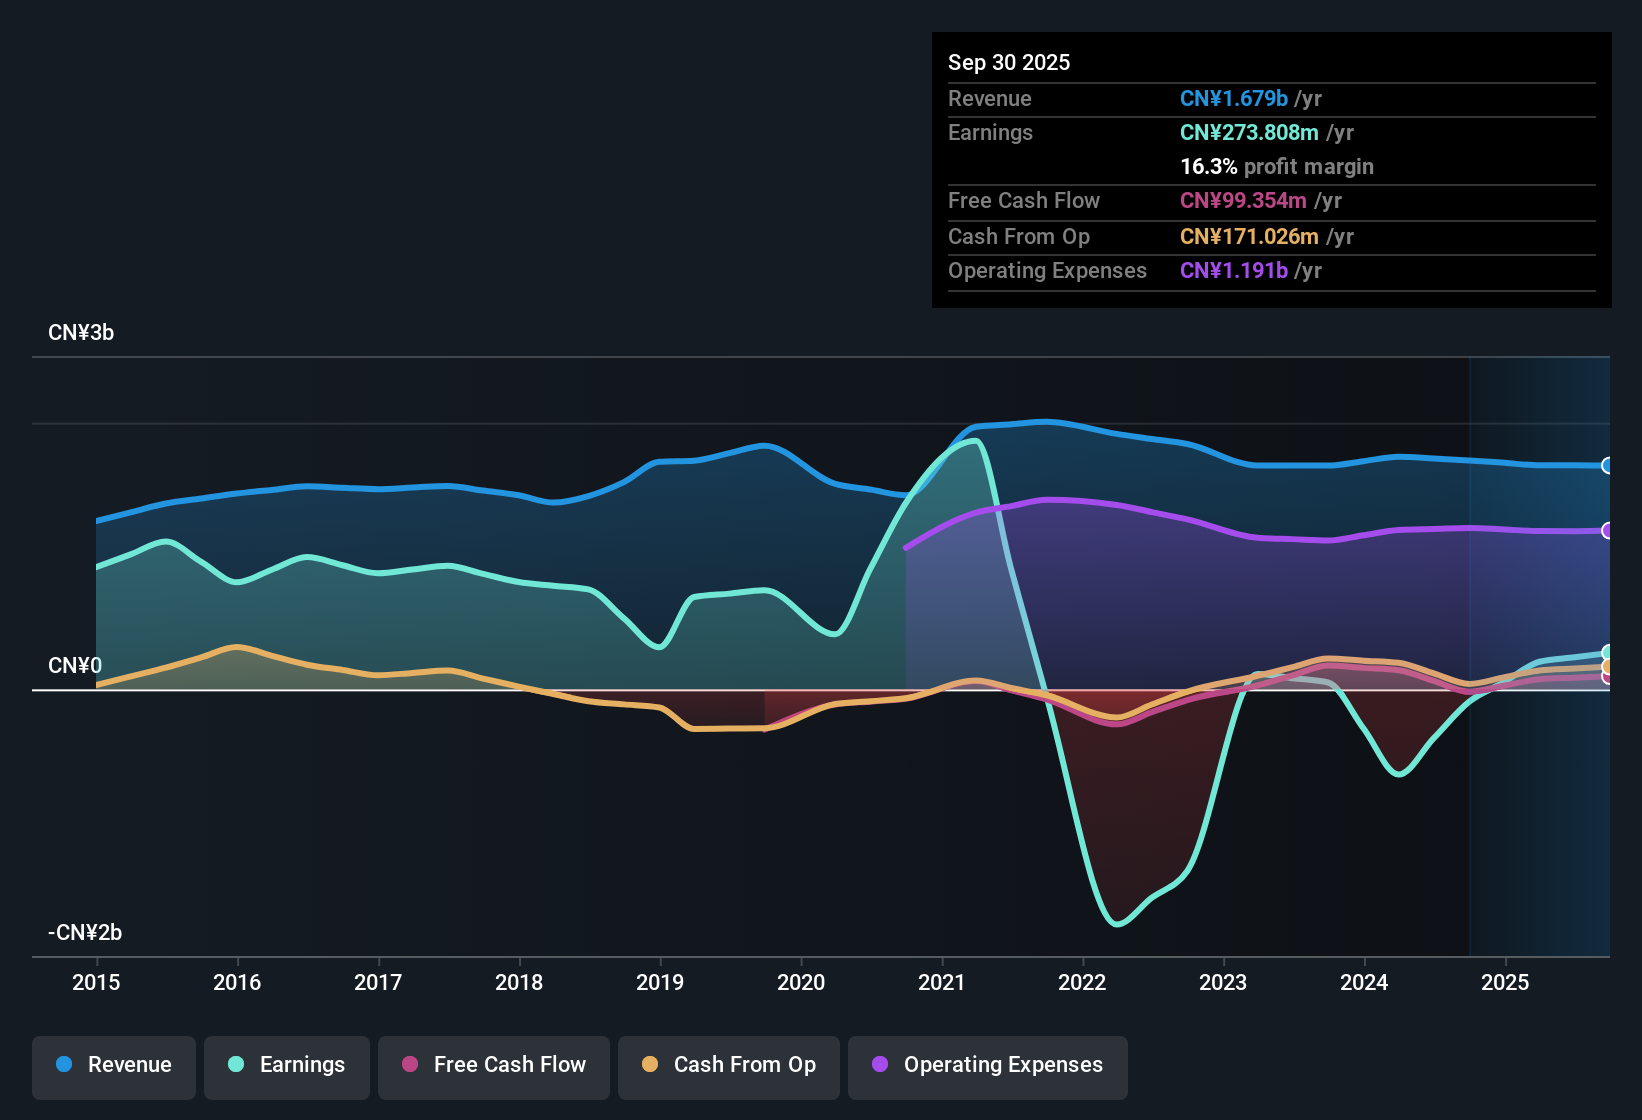
Task: Toggle the Earnings series off
Action: pyautogui.click(x=286, y=1065)
